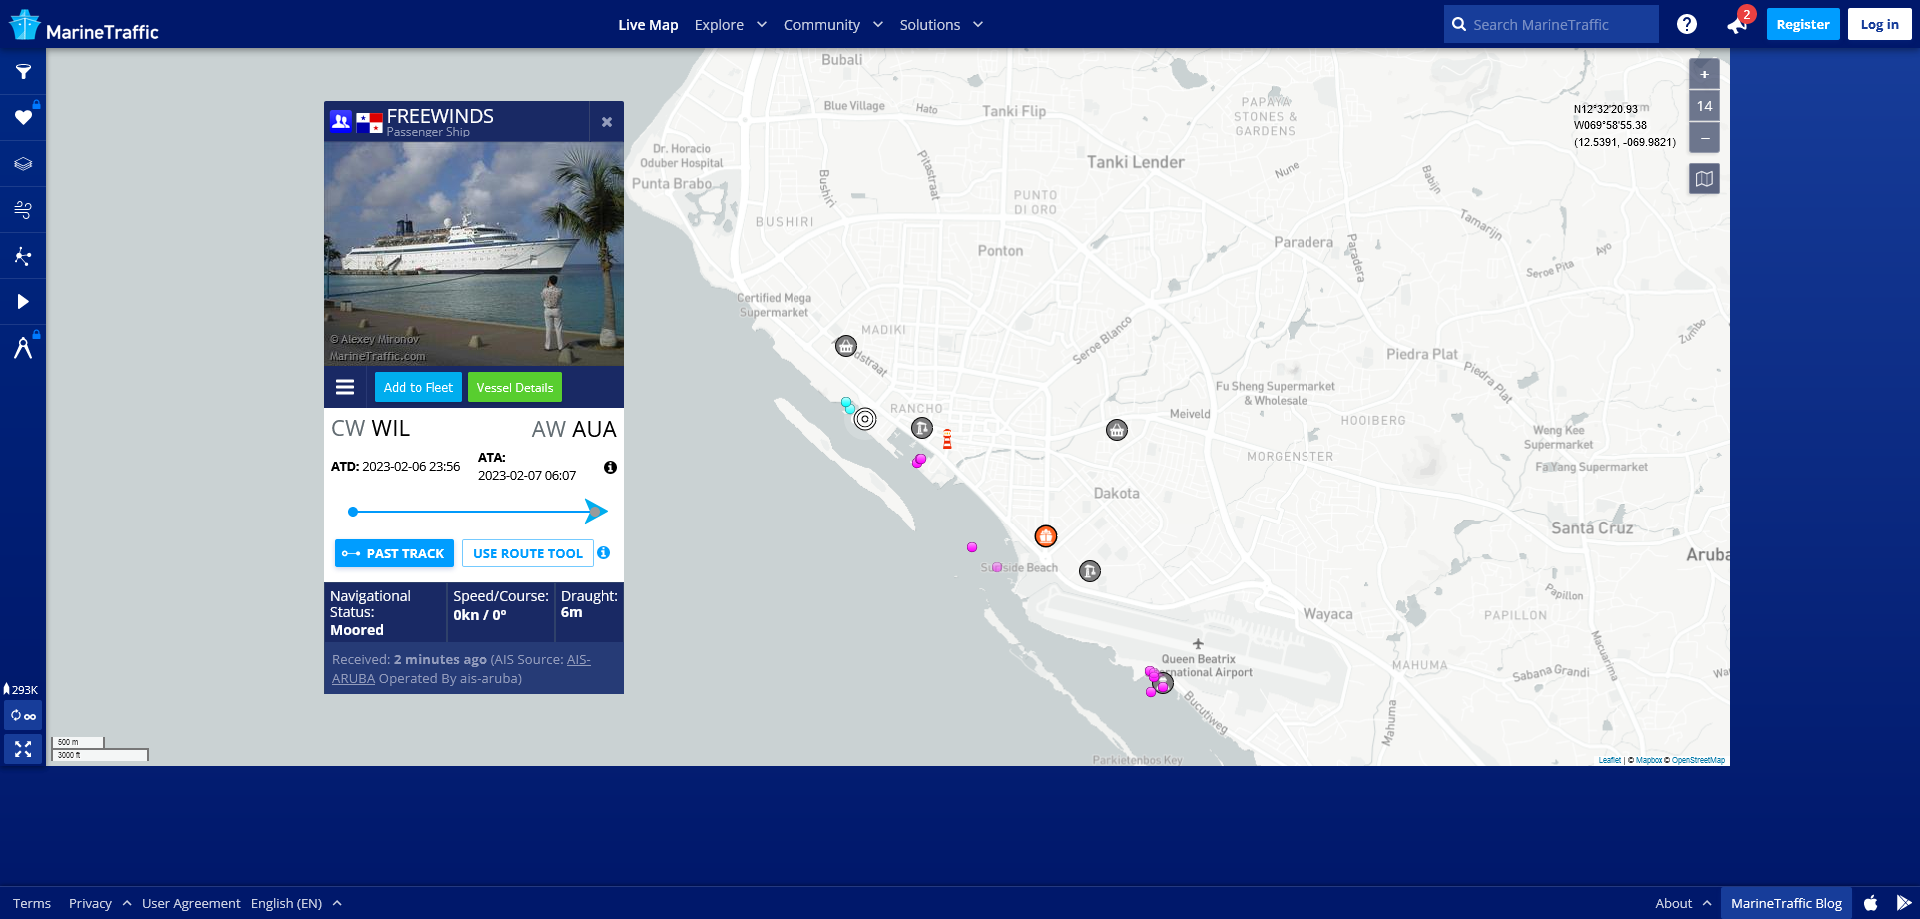Viewport: 1920px width, 919px height.
Task: Expand the English (EN) language selector
Action: (296, 903)
